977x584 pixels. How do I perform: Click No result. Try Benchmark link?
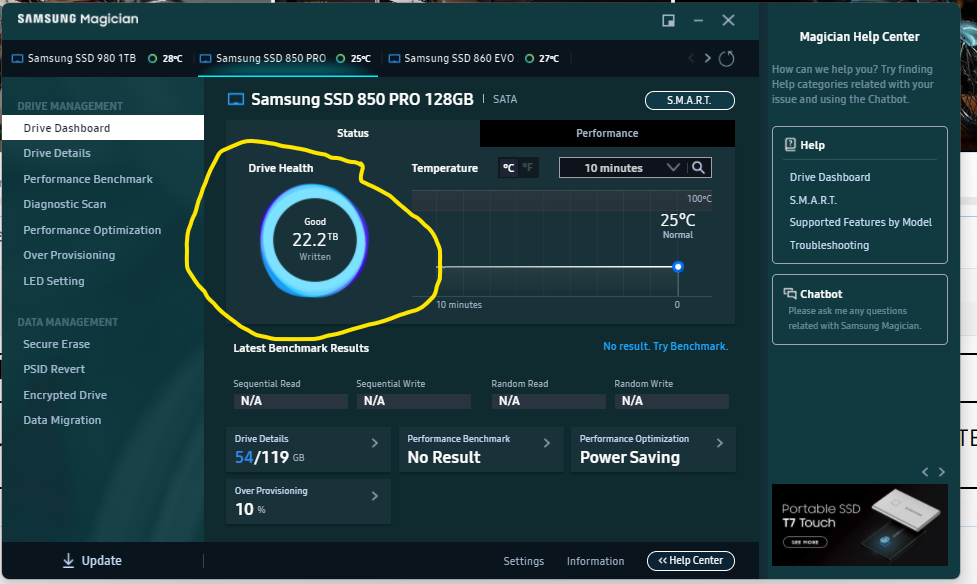(665, 347)
